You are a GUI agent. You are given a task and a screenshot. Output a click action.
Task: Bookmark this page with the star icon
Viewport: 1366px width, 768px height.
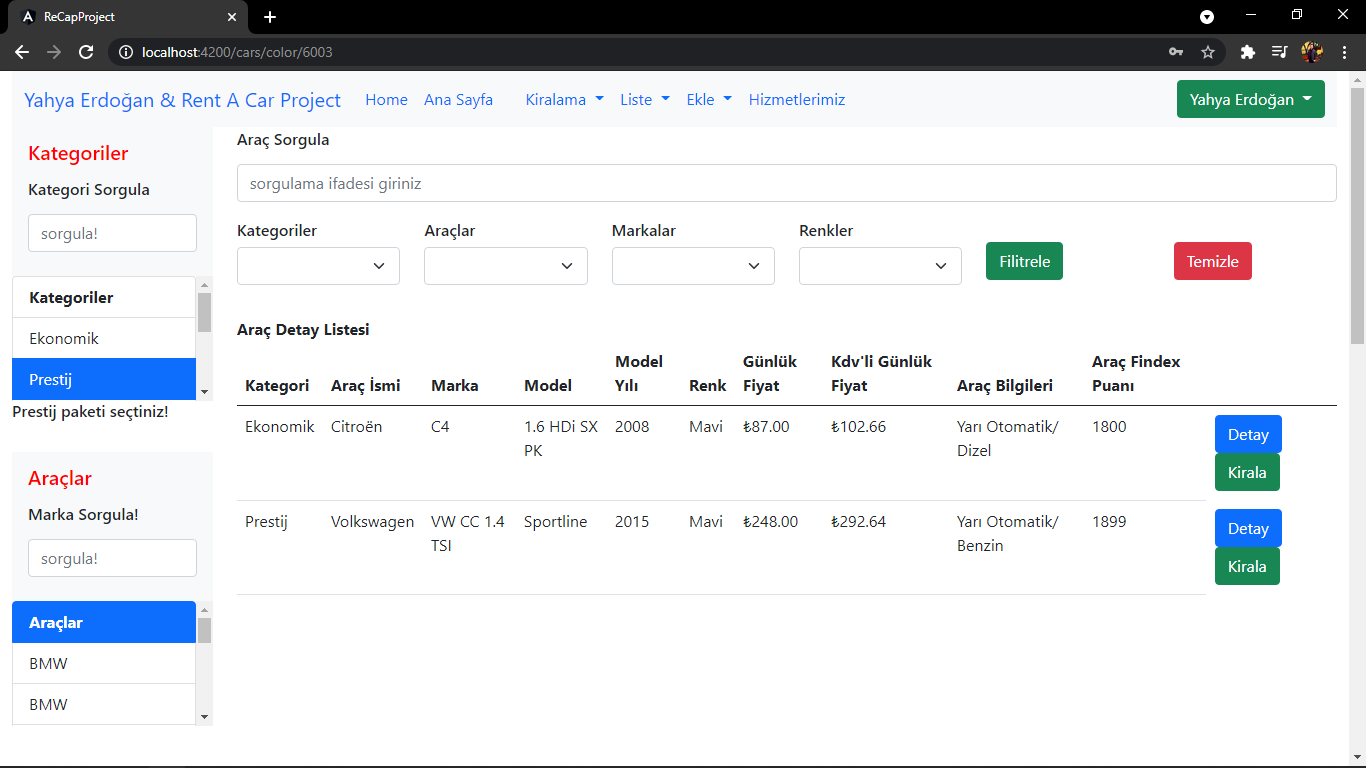click(x=1207, y=52)
